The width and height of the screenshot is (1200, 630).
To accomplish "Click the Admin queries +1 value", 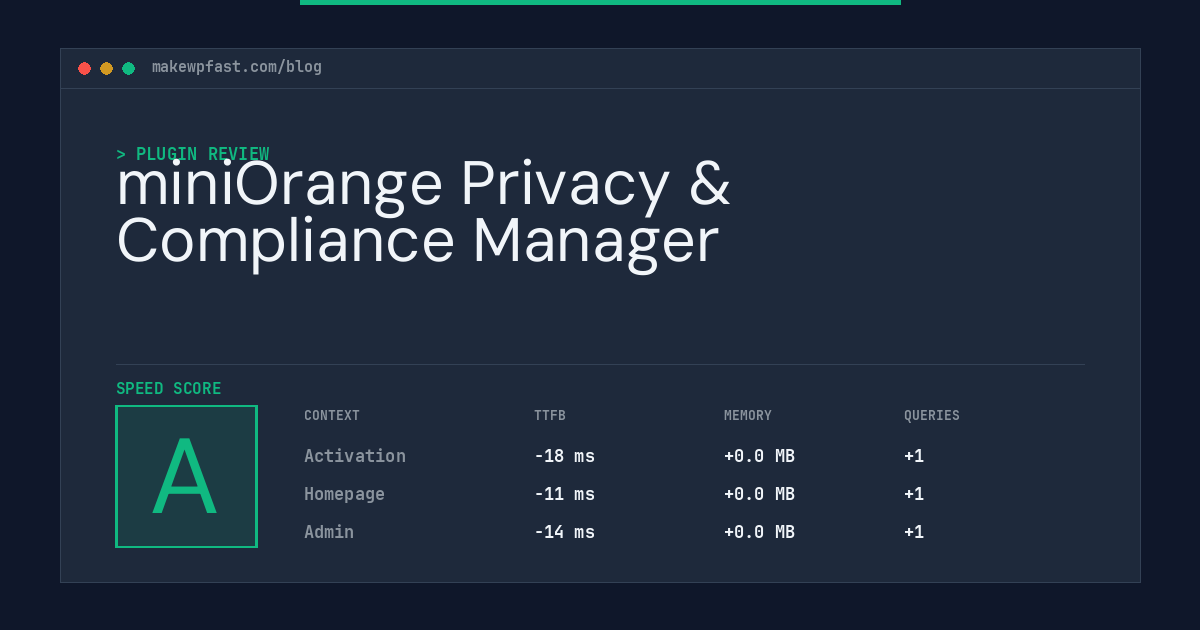I will (914, 532).
